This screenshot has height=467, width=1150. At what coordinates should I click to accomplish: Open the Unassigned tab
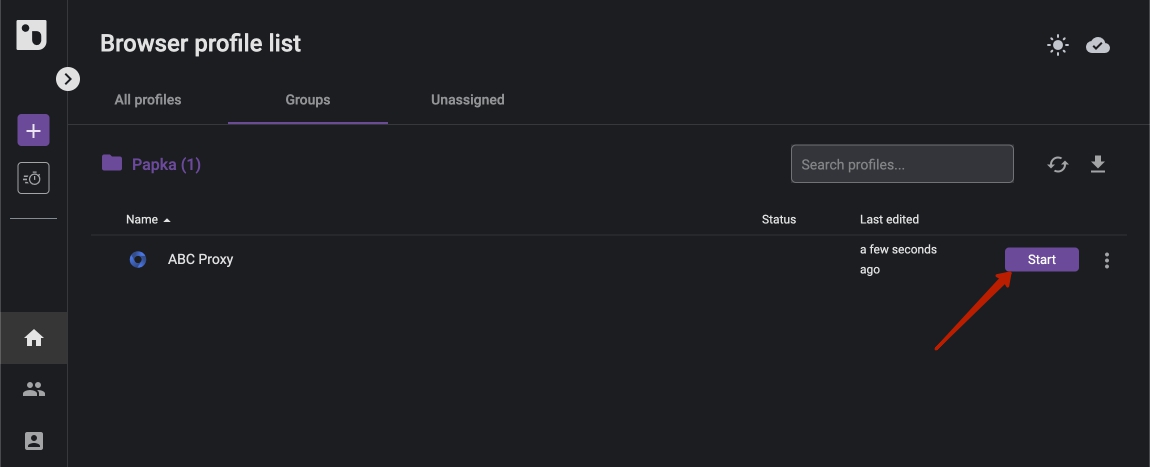point(467,100)
